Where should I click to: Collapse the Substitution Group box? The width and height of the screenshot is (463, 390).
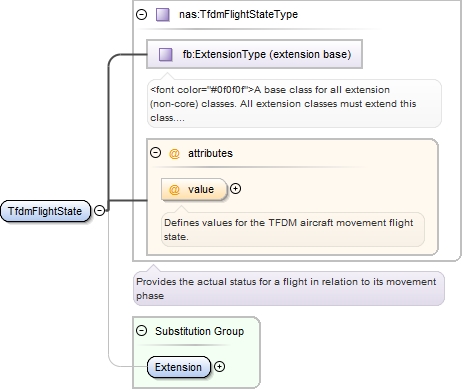[x=142, y=330]
